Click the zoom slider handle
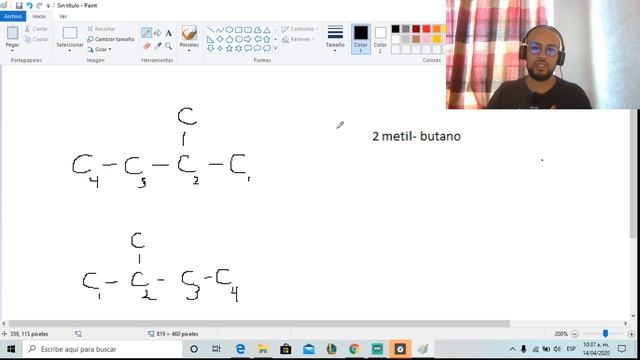This screenshot has height=360, width=640. [x=605, y=334]
